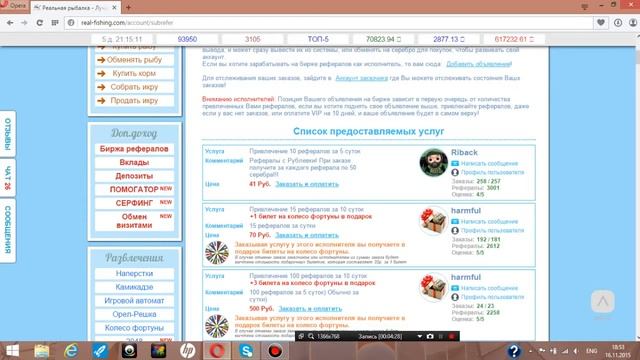The height and width of the screenshot is (360, 640).
Task: Open Депозиты section
Action: tap(134, 176)
